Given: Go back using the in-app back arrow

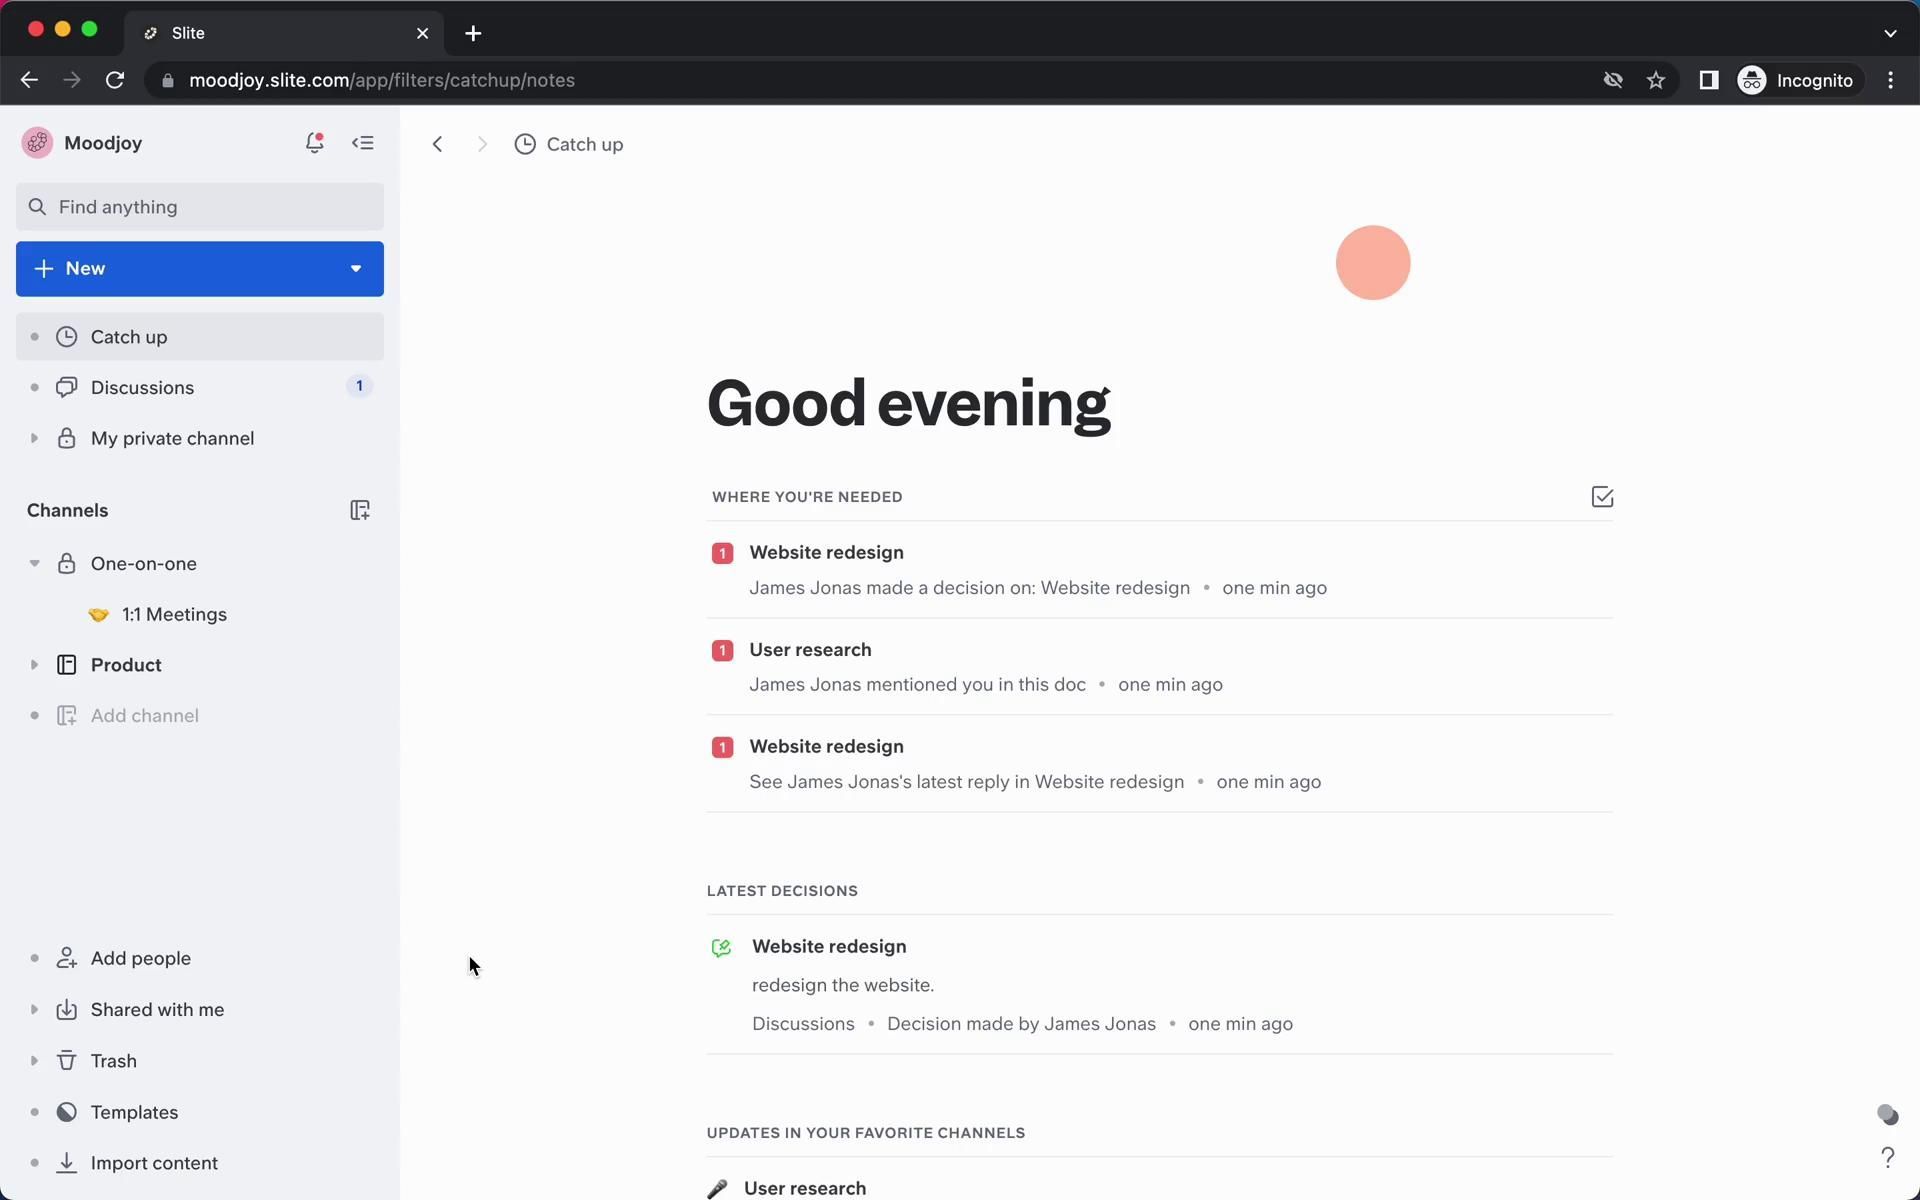Looking at the screenshot, I should click(x=437, y=144).
